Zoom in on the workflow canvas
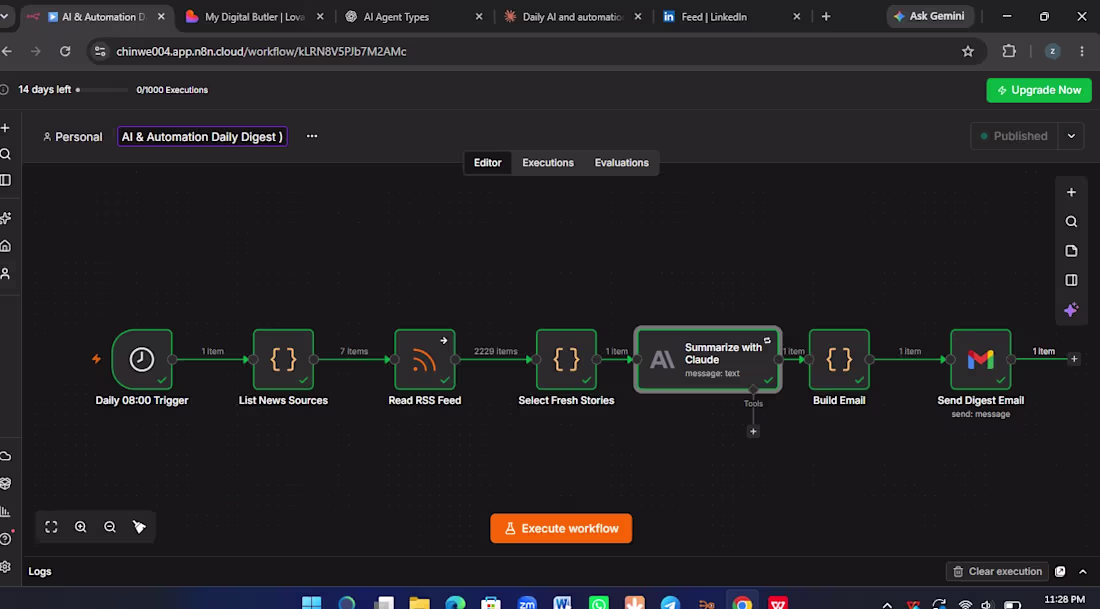1100x609 pixels. point(81,527)
